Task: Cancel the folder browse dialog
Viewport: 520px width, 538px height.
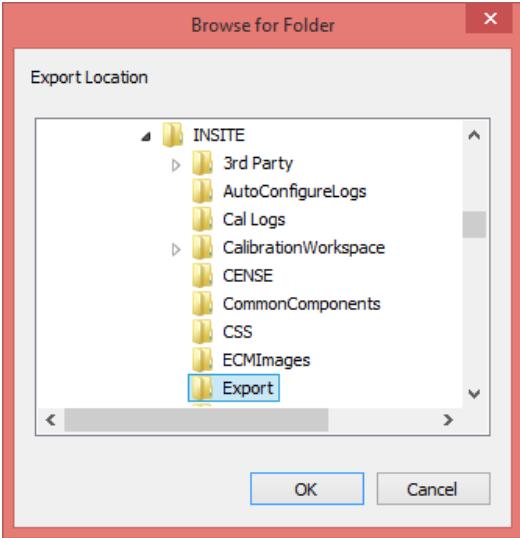Action: click(x=433, y=489)
